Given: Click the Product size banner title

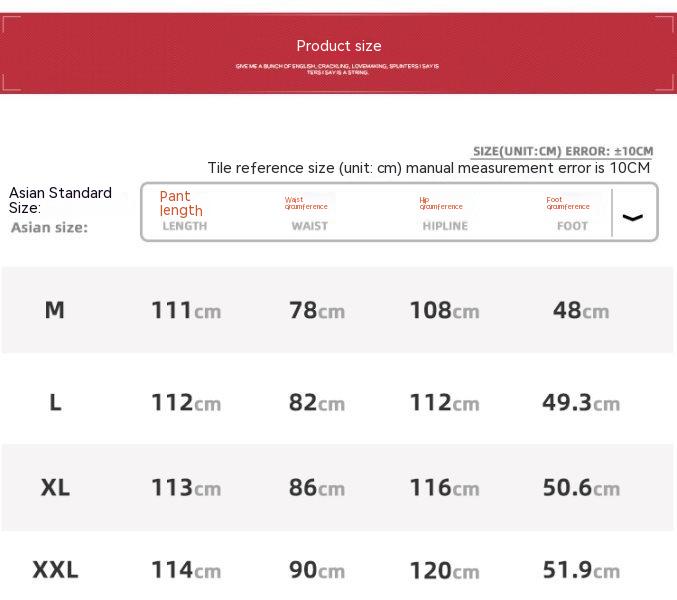Looking at the screenshot, I should (x=339, y=46).
